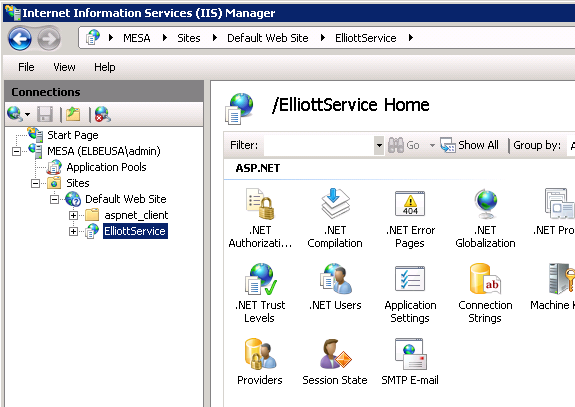Viewport: 575px width, 407px height.
Task: Open the View menu
Action: [64, 67]
